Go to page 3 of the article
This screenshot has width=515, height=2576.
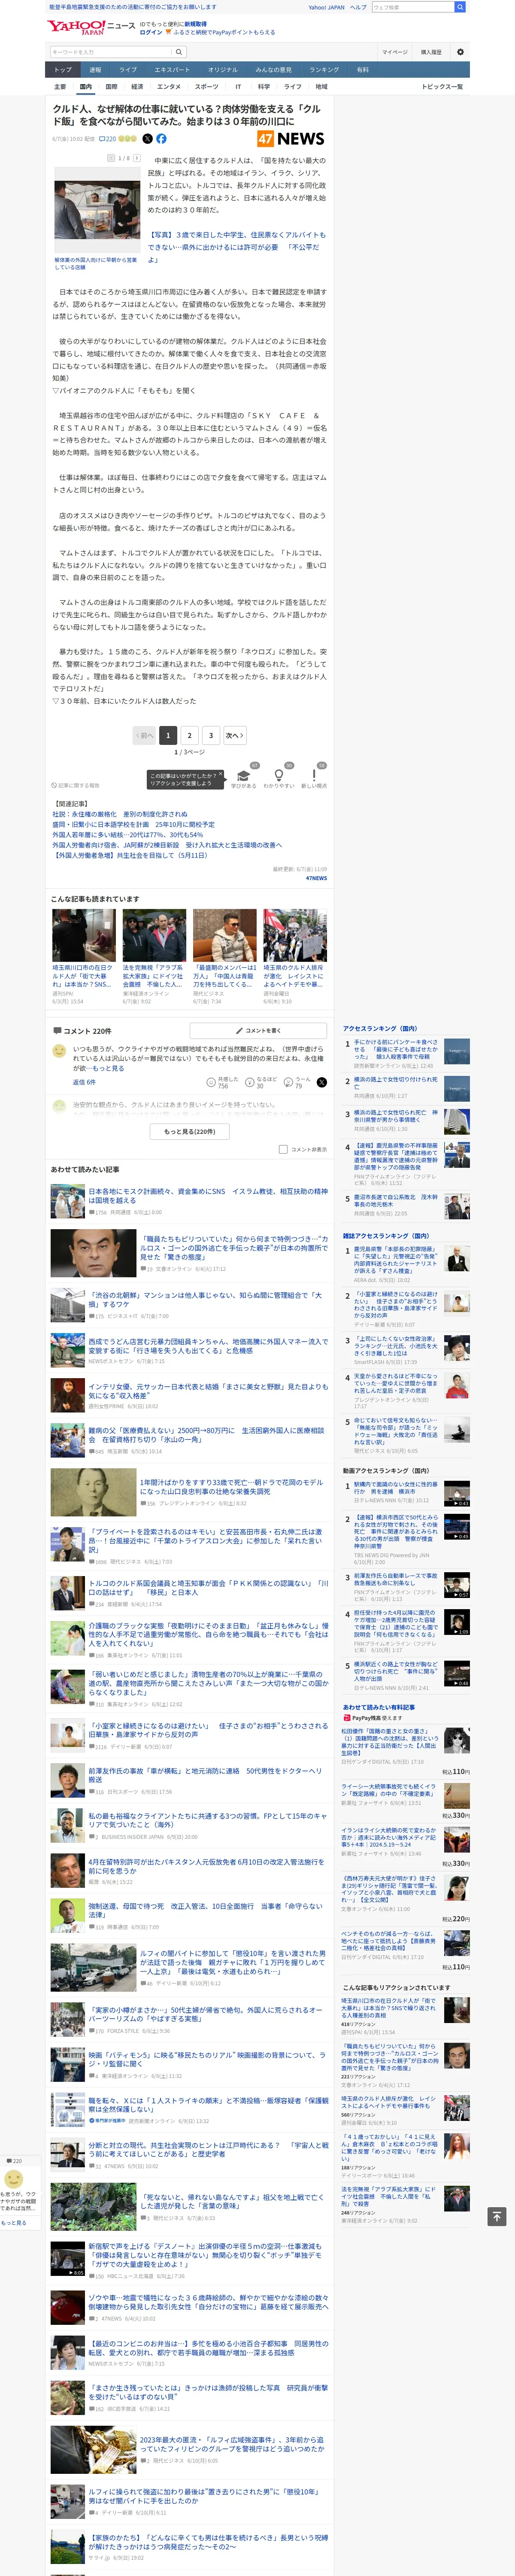click(x=211, y=735)
